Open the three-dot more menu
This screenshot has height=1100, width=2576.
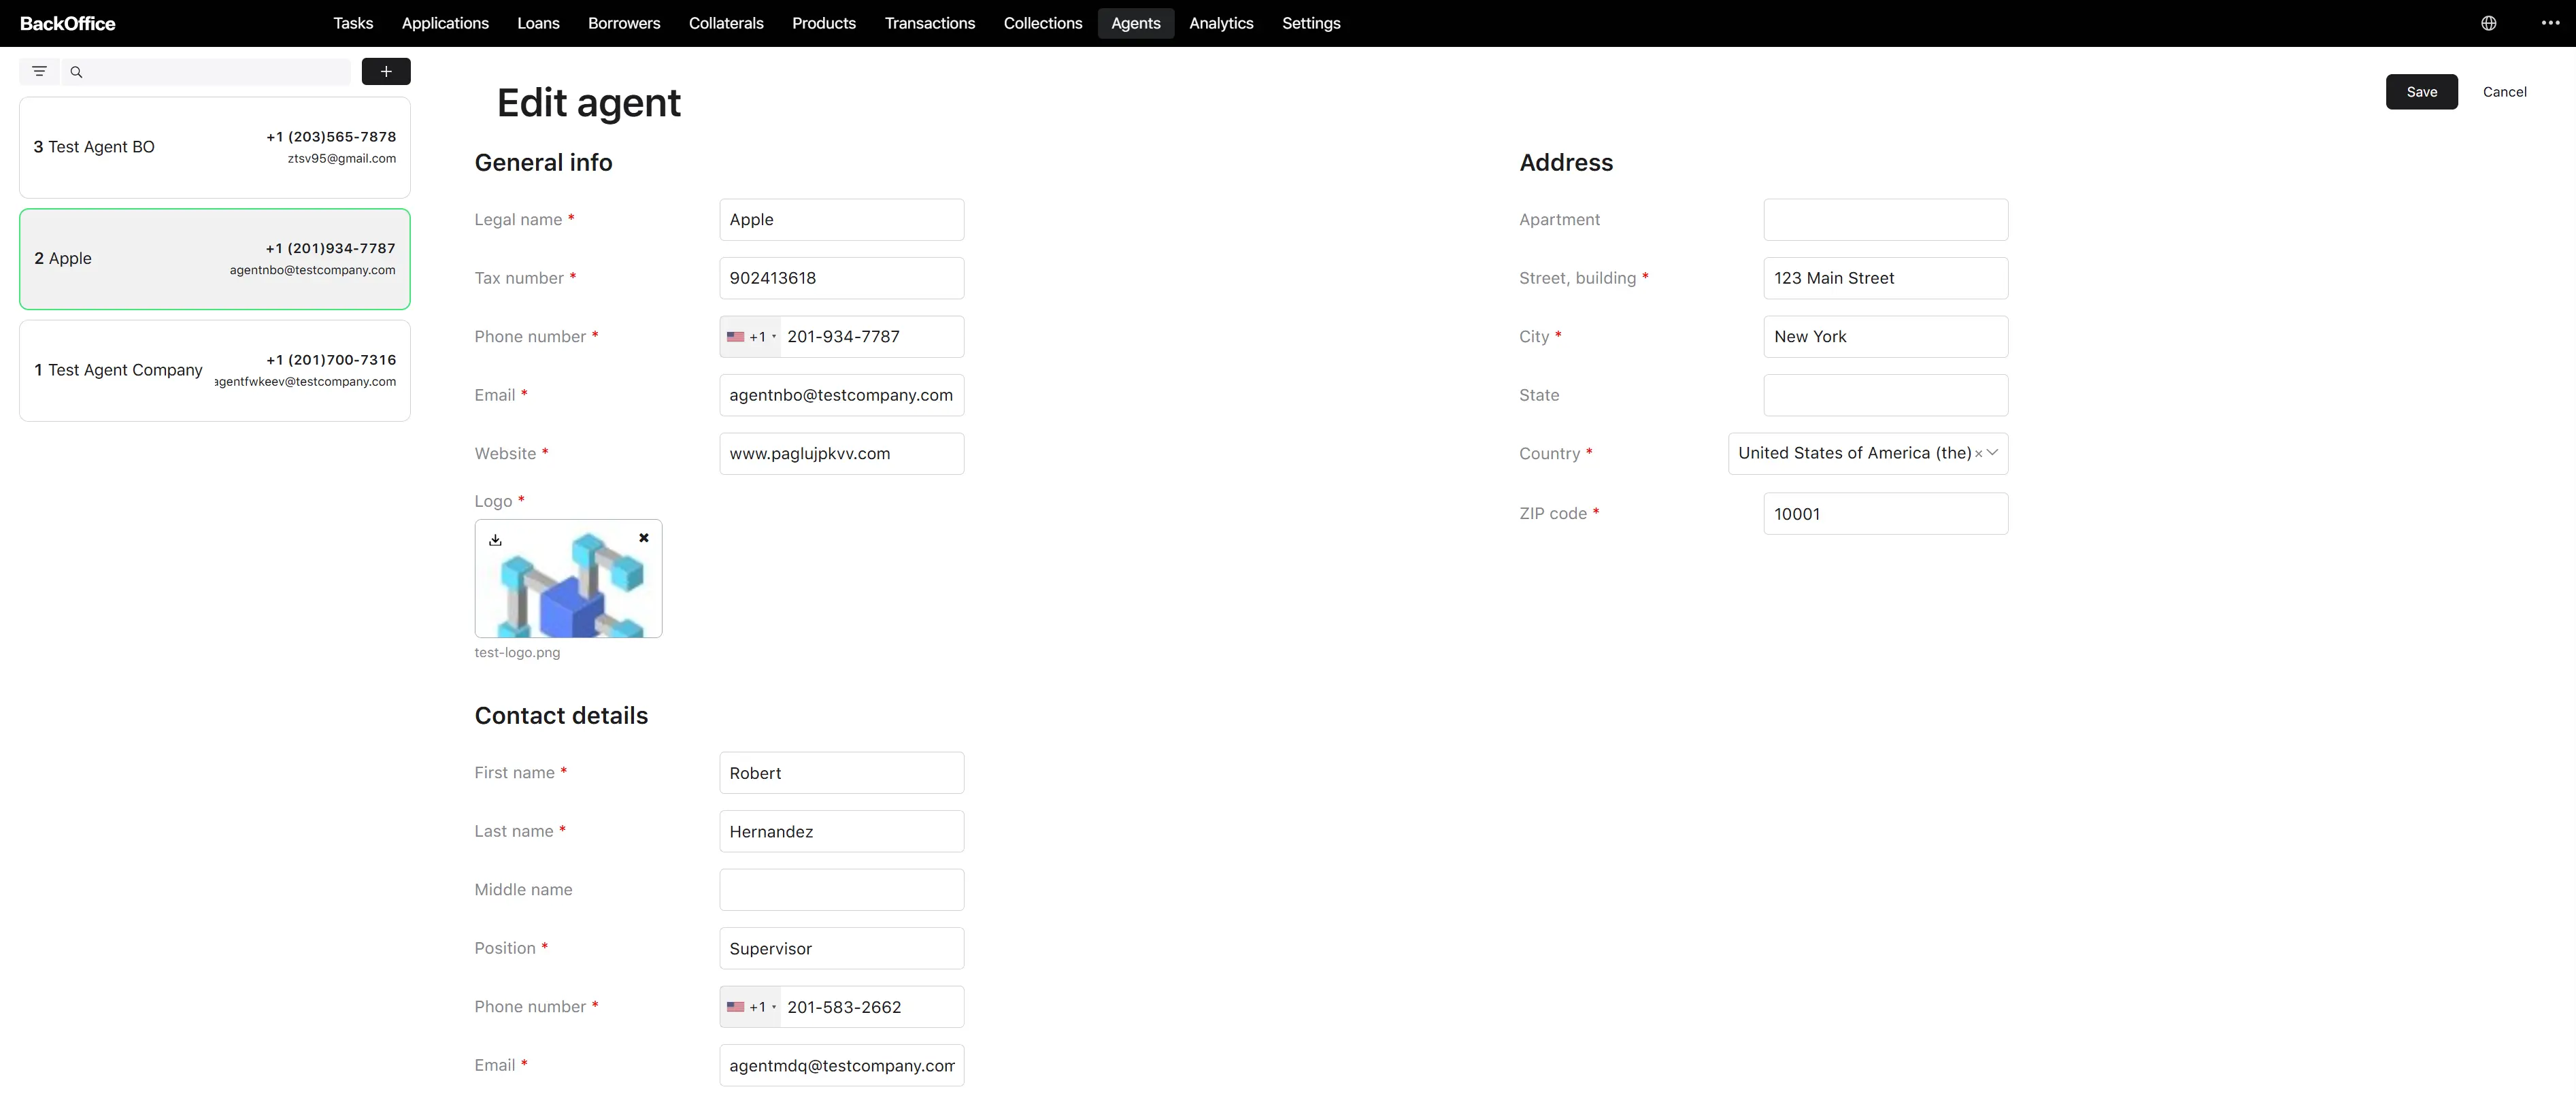[2551, 23]
